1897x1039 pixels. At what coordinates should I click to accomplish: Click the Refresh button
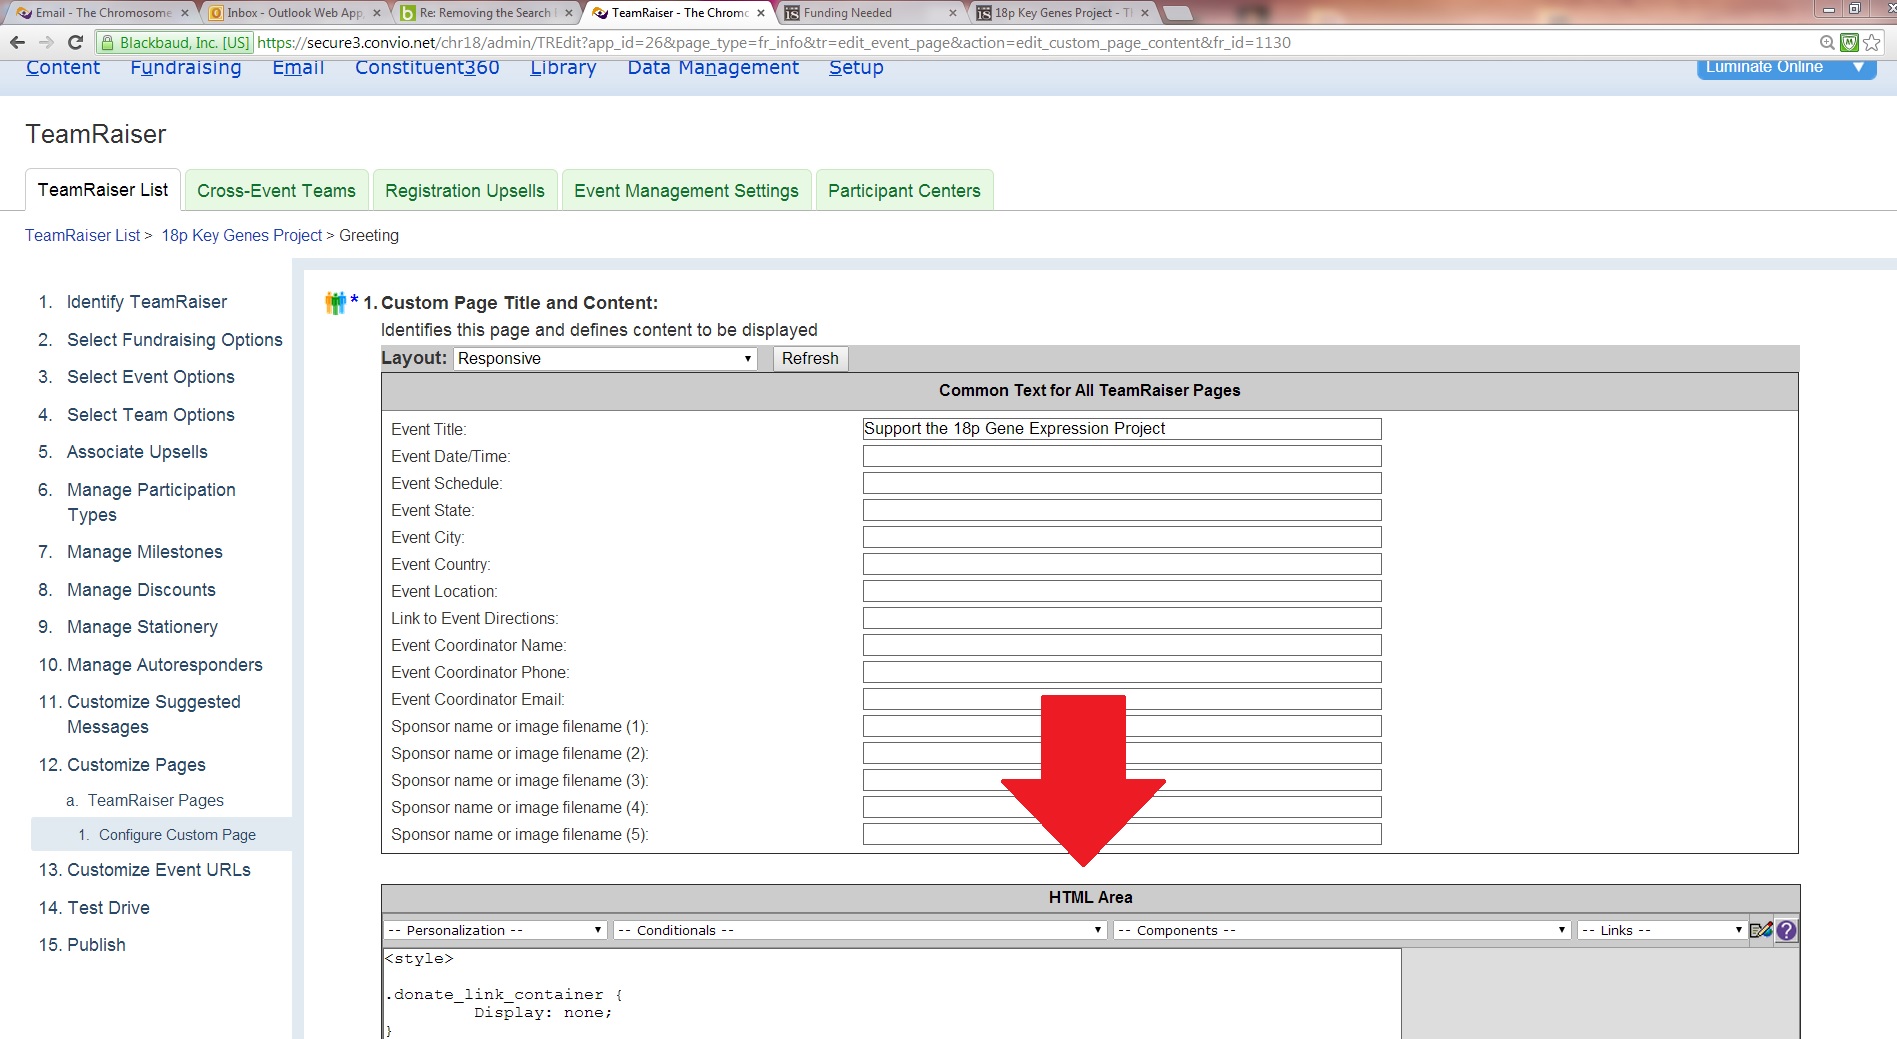coord(810,358)
